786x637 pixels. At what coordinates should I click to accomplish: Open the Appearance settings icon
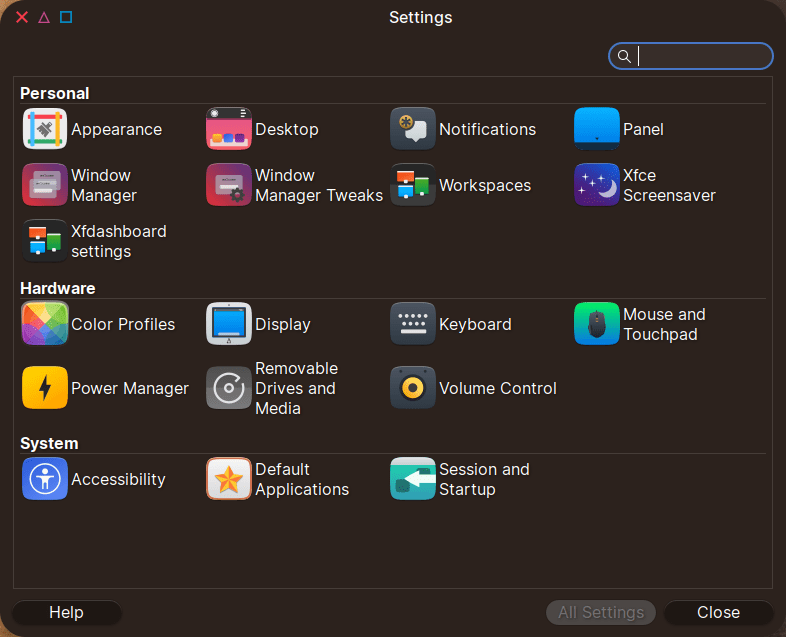pyautogui.click(x=45, y=129)
